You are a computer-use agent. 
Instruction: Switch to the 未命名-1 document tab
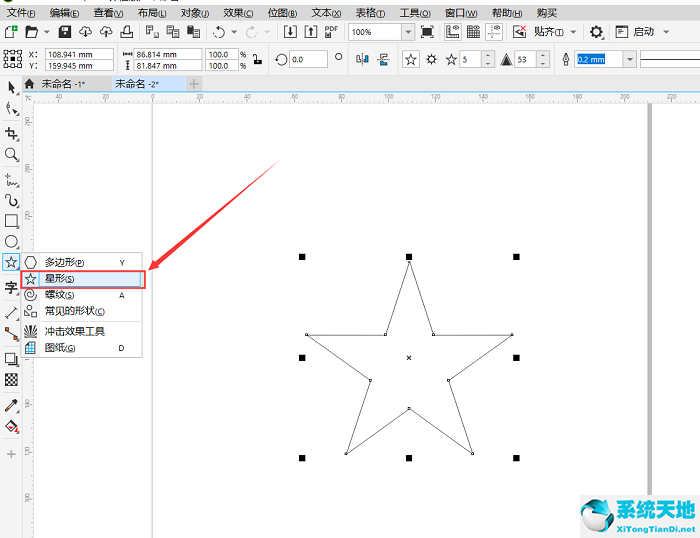(62, 84)
